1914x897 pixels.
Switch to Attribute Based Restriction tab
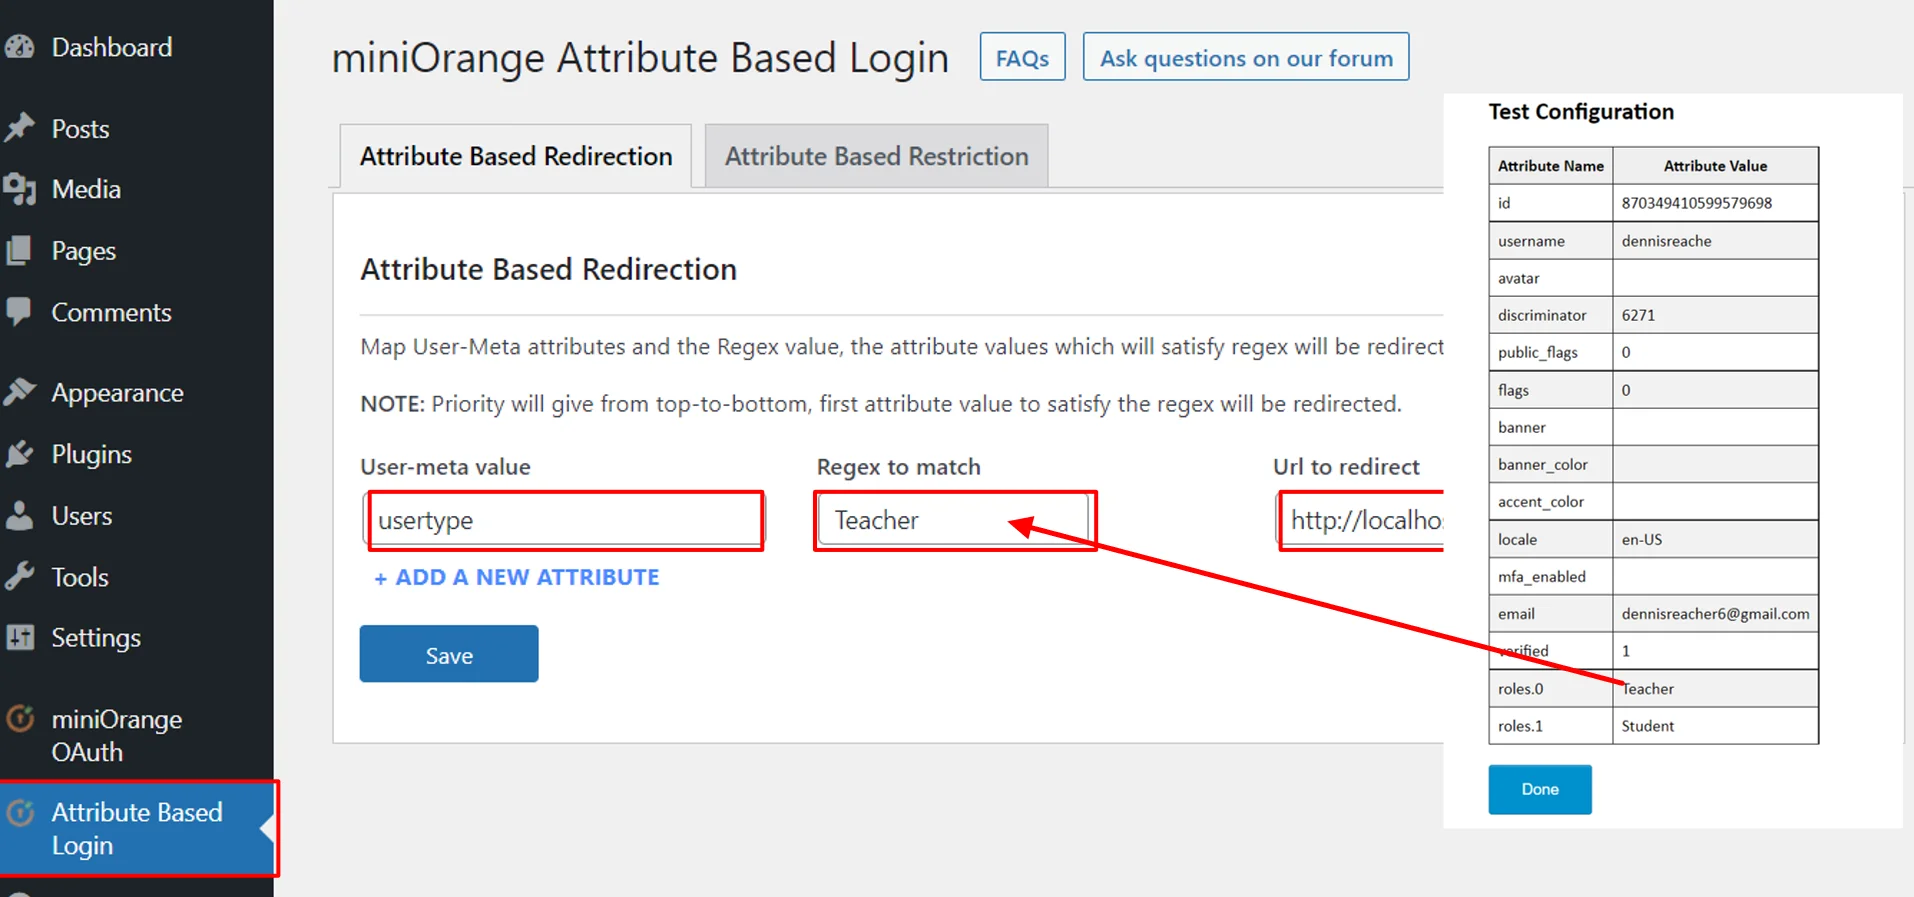(x=876, y=156)
